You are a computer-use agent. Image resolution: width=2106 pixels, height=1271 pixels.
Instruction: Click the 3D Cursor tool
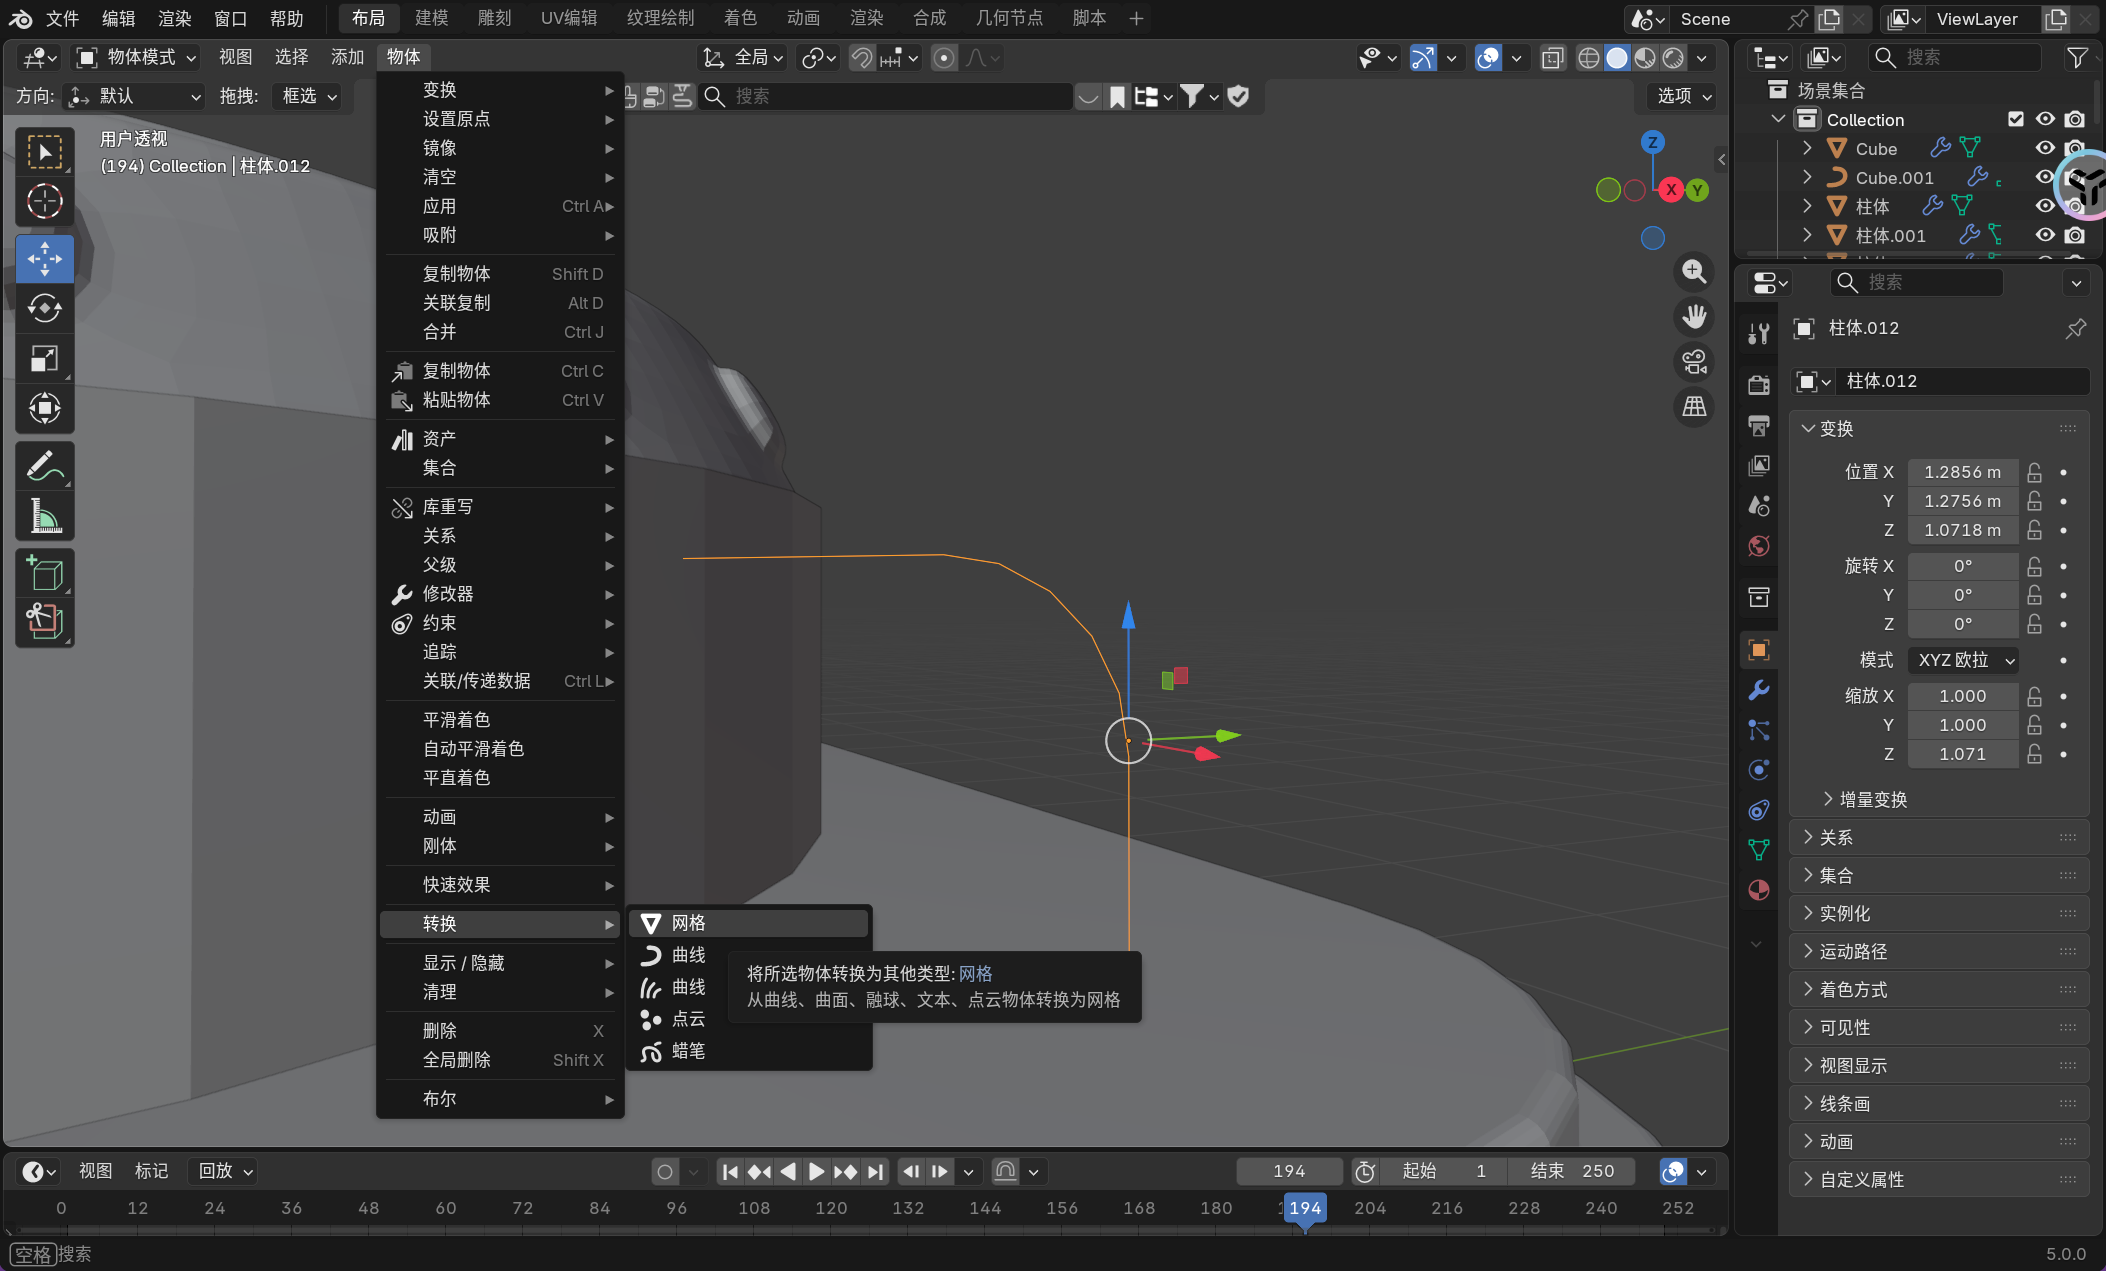44,202
